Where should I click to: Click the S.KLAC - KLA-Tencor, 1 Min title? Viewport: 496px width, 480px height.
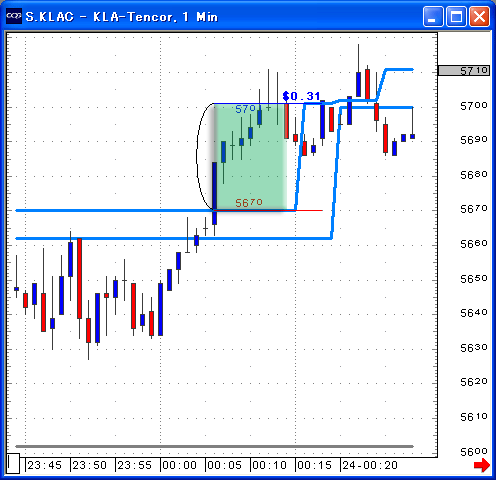coord(122,17)
